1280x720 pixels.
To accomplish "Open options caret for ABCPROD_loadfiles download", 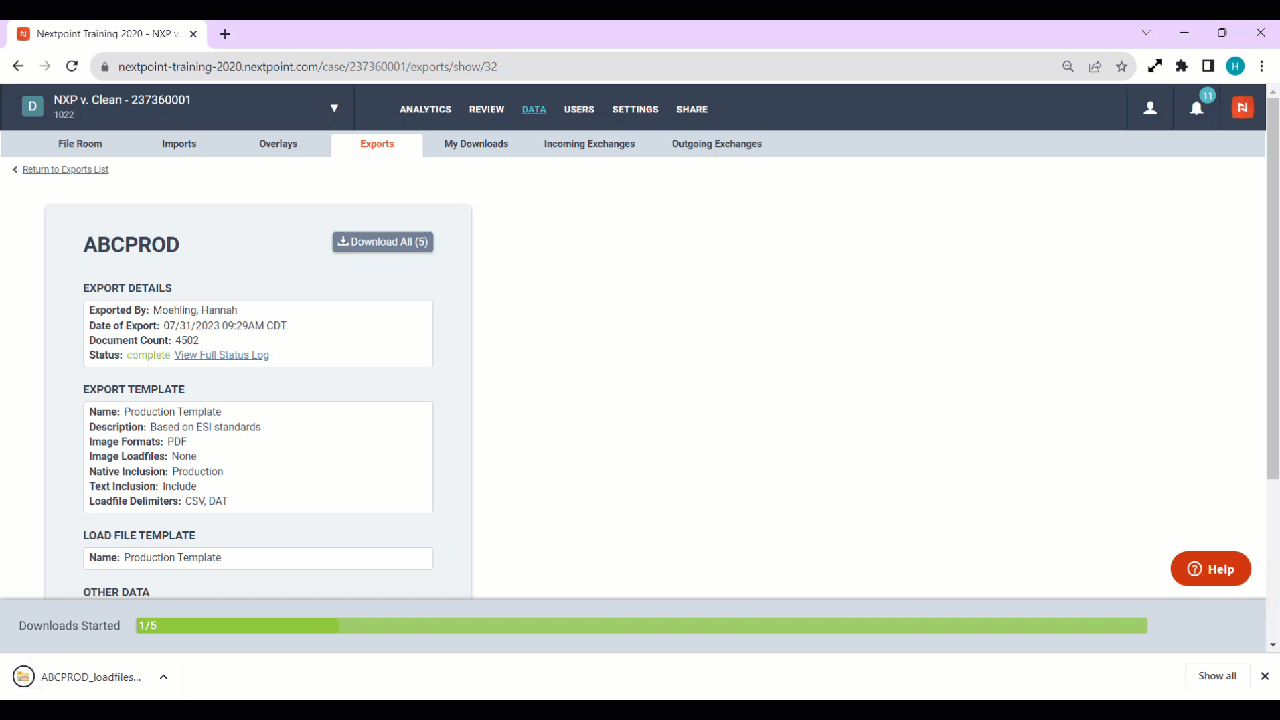I will [163, 677].
